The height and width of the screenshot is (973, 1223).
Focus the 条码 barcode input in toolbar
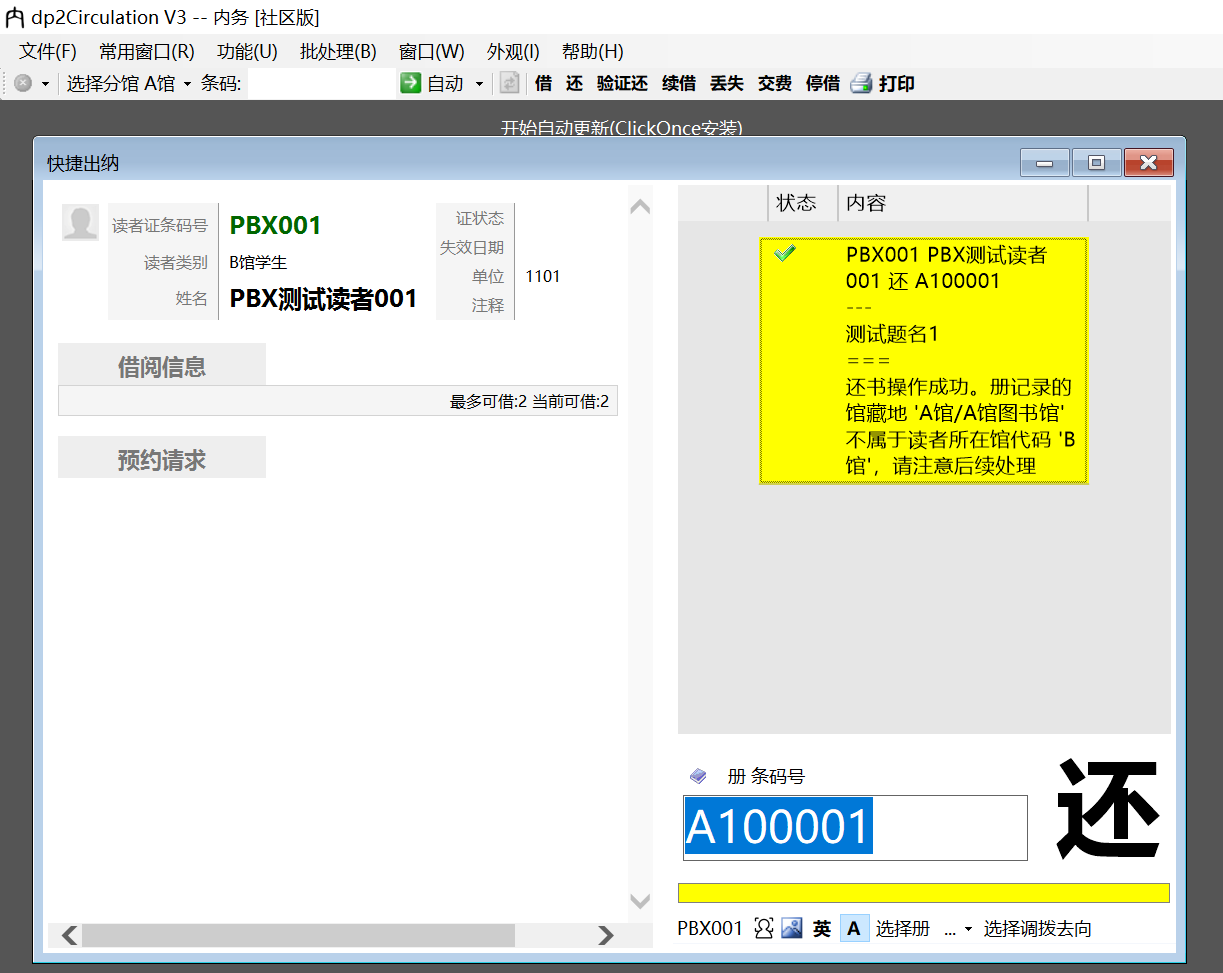[321, 84]
